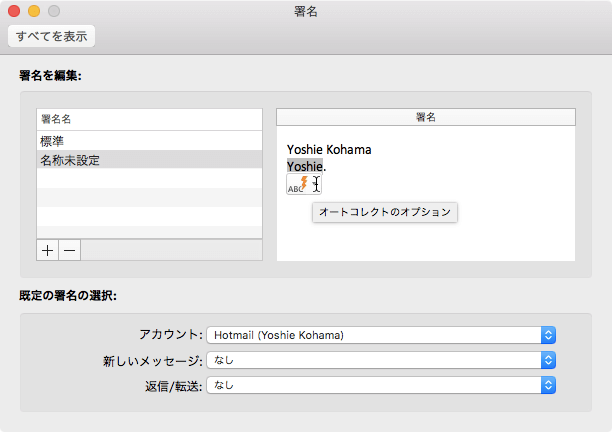612x432 pixels.
Task: Click the 署名名 column header
Action: point(150,118)
